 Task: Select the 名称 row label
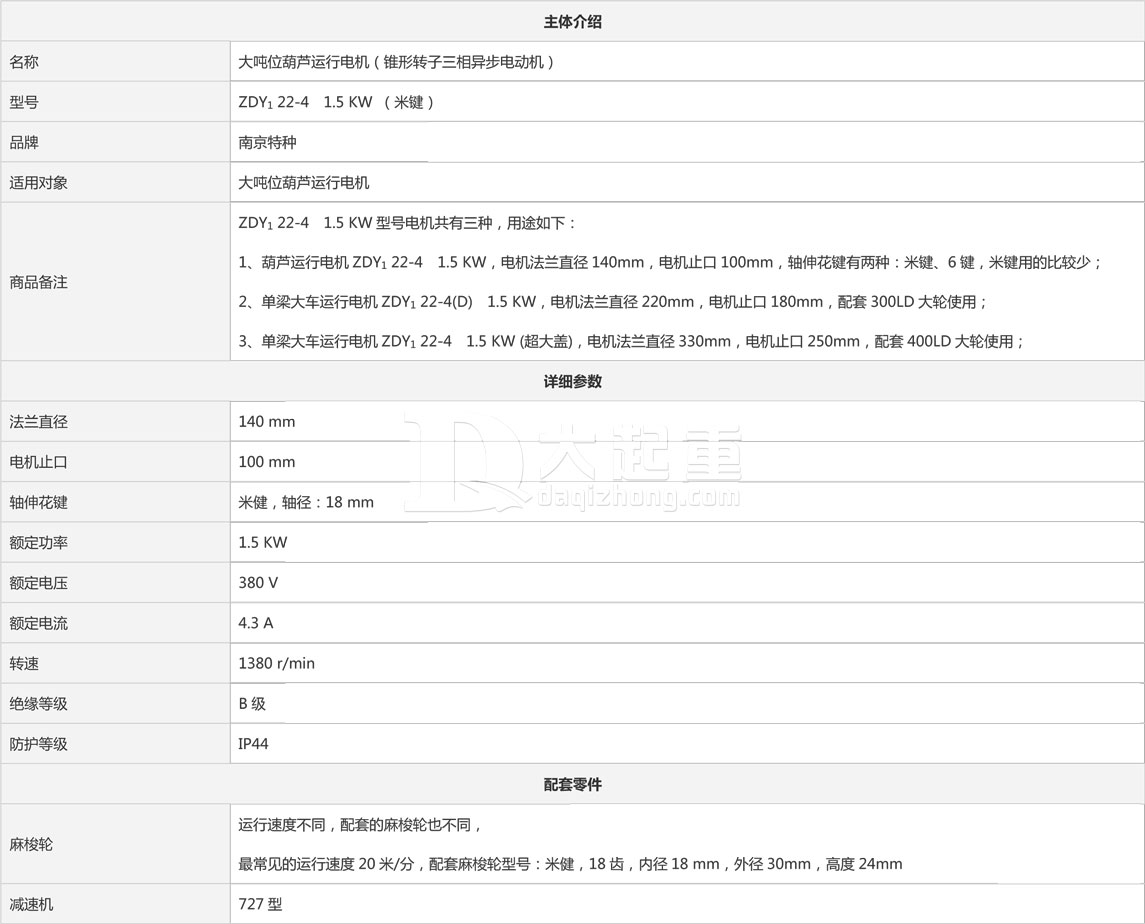[x=24, y=62]
